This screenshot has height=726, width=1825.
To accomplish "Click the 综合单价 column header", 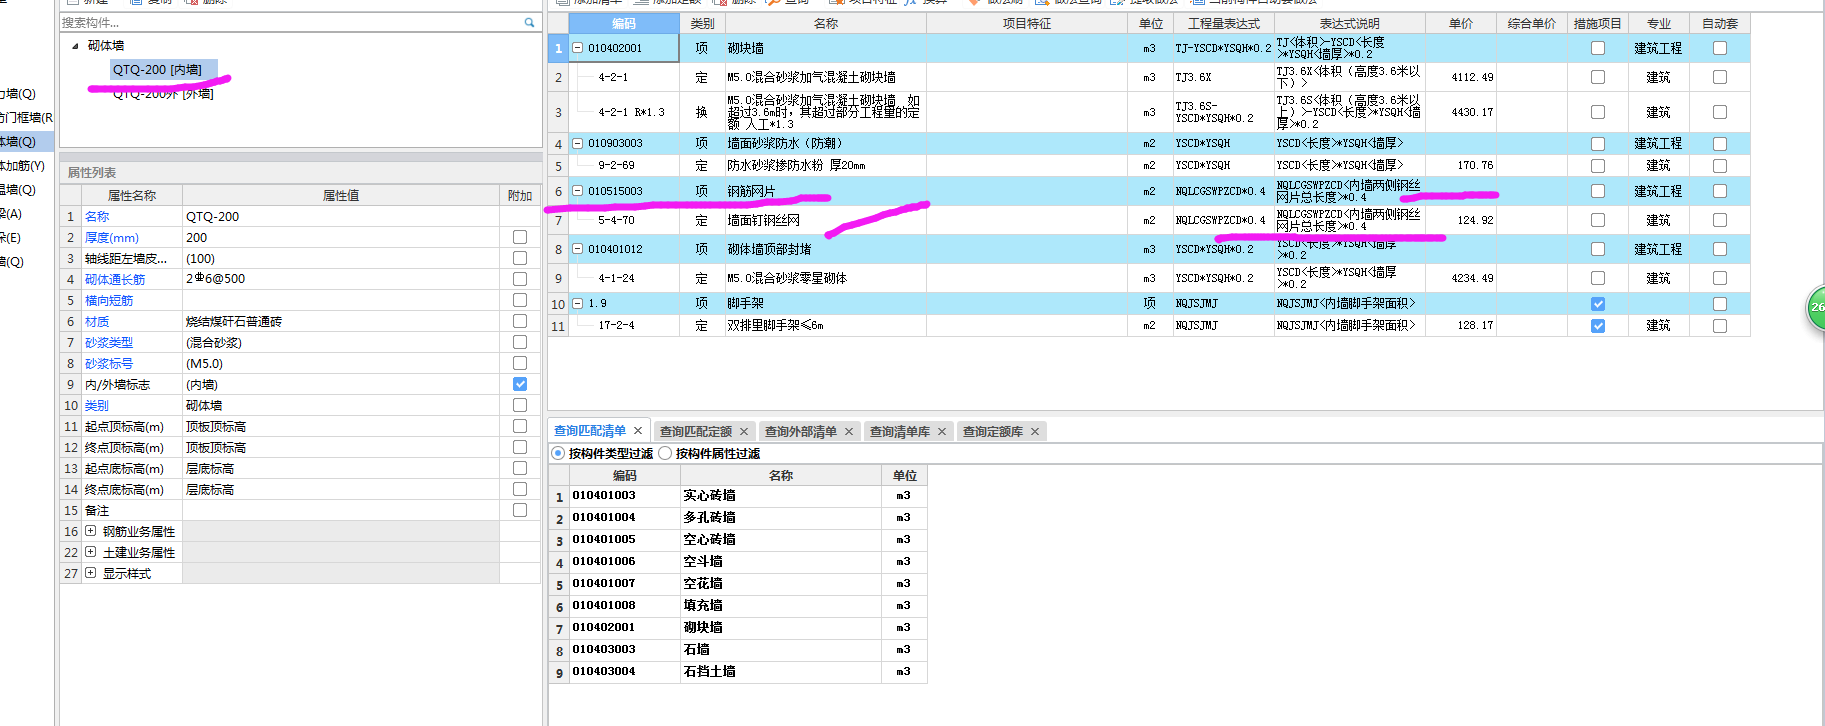I will (1532, 23).
